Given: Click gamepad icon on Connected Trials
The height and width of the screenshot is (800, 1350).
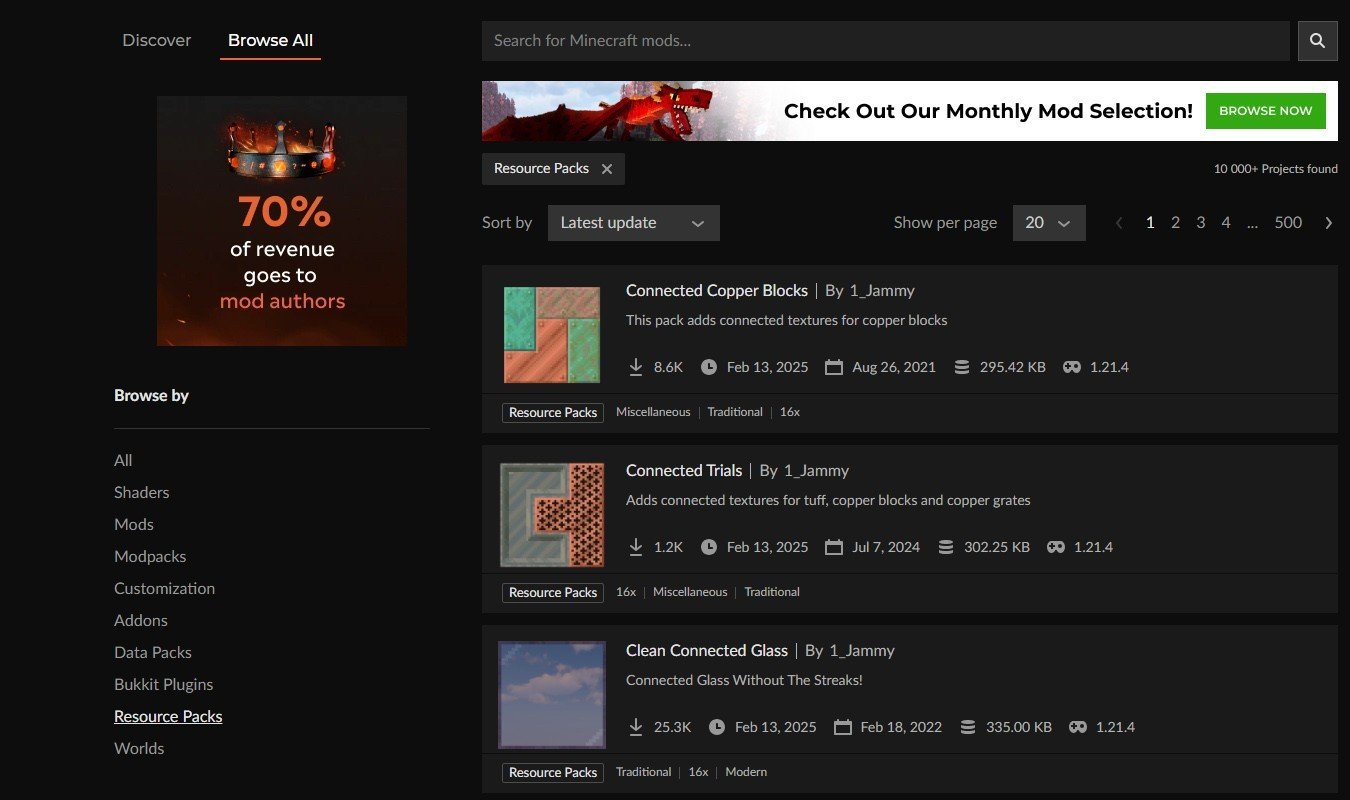Looking at the screenshot, I should pyautogui.click(x=1055, y=547).
